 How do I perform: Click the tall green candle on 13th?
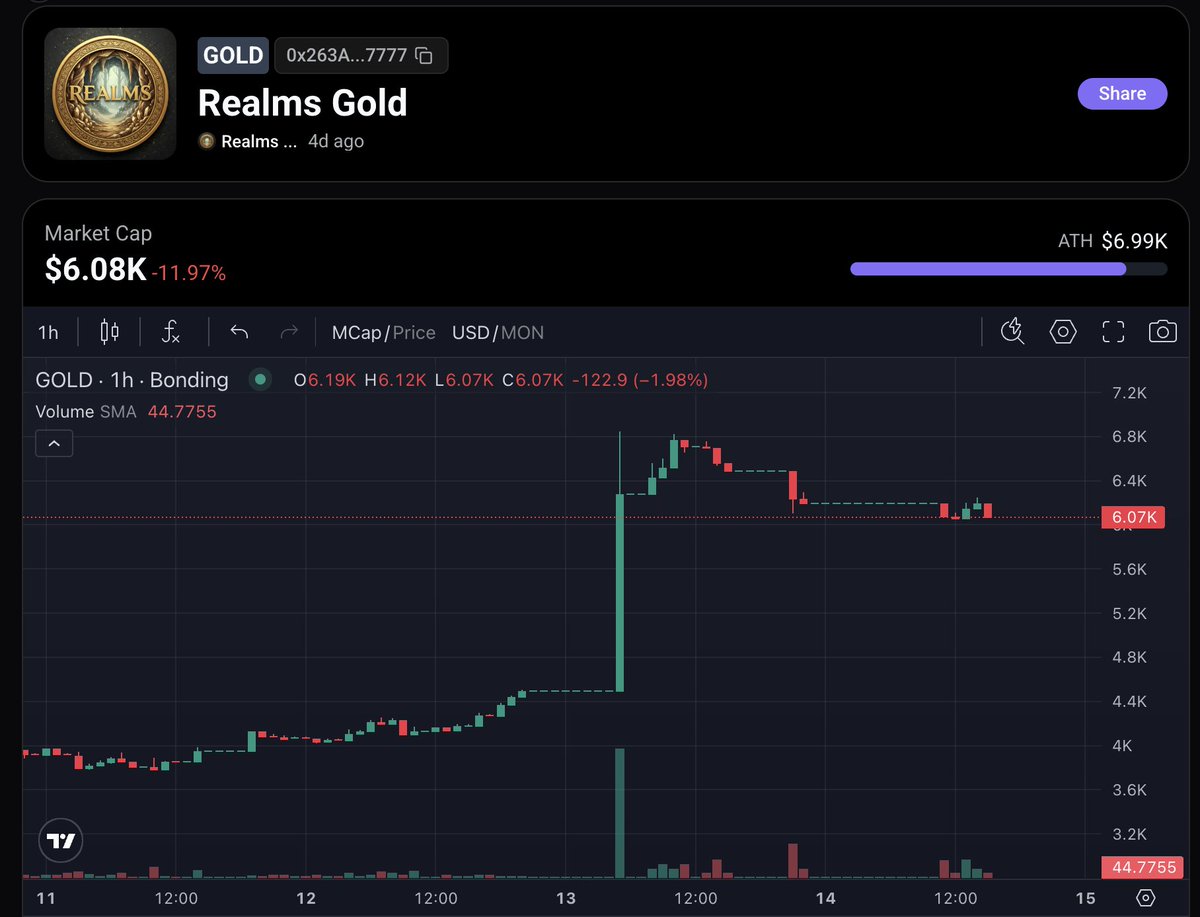(620, 592)
